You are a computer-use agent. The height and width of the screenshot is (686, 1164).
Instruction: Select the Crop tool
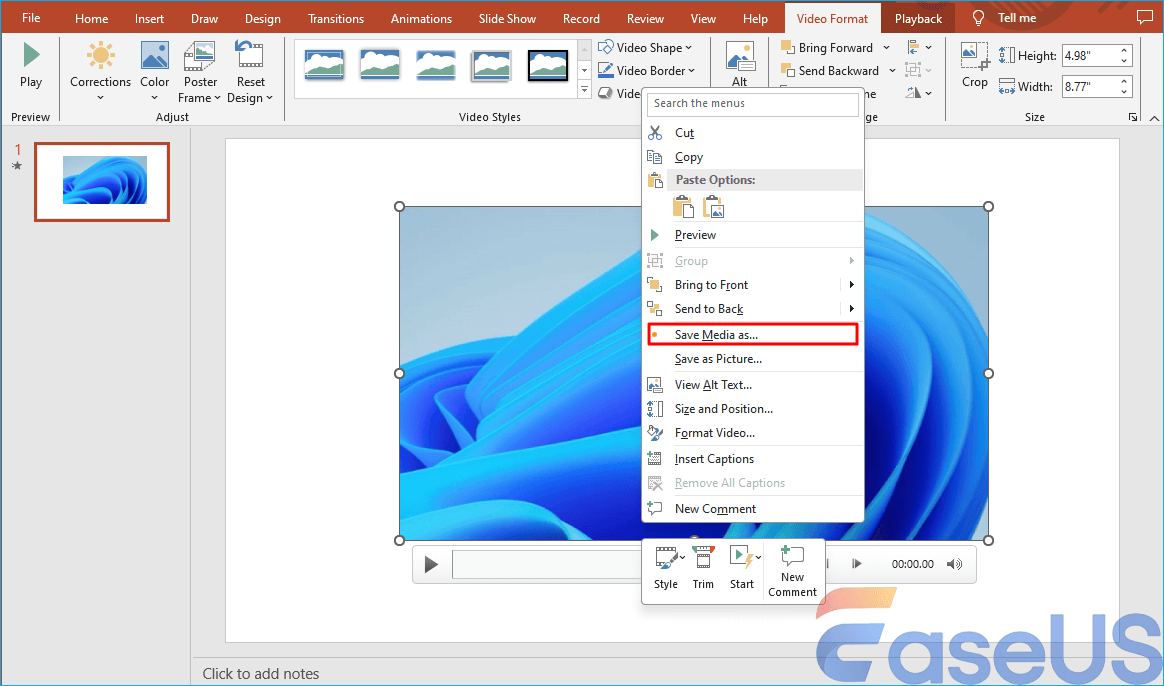975,65
